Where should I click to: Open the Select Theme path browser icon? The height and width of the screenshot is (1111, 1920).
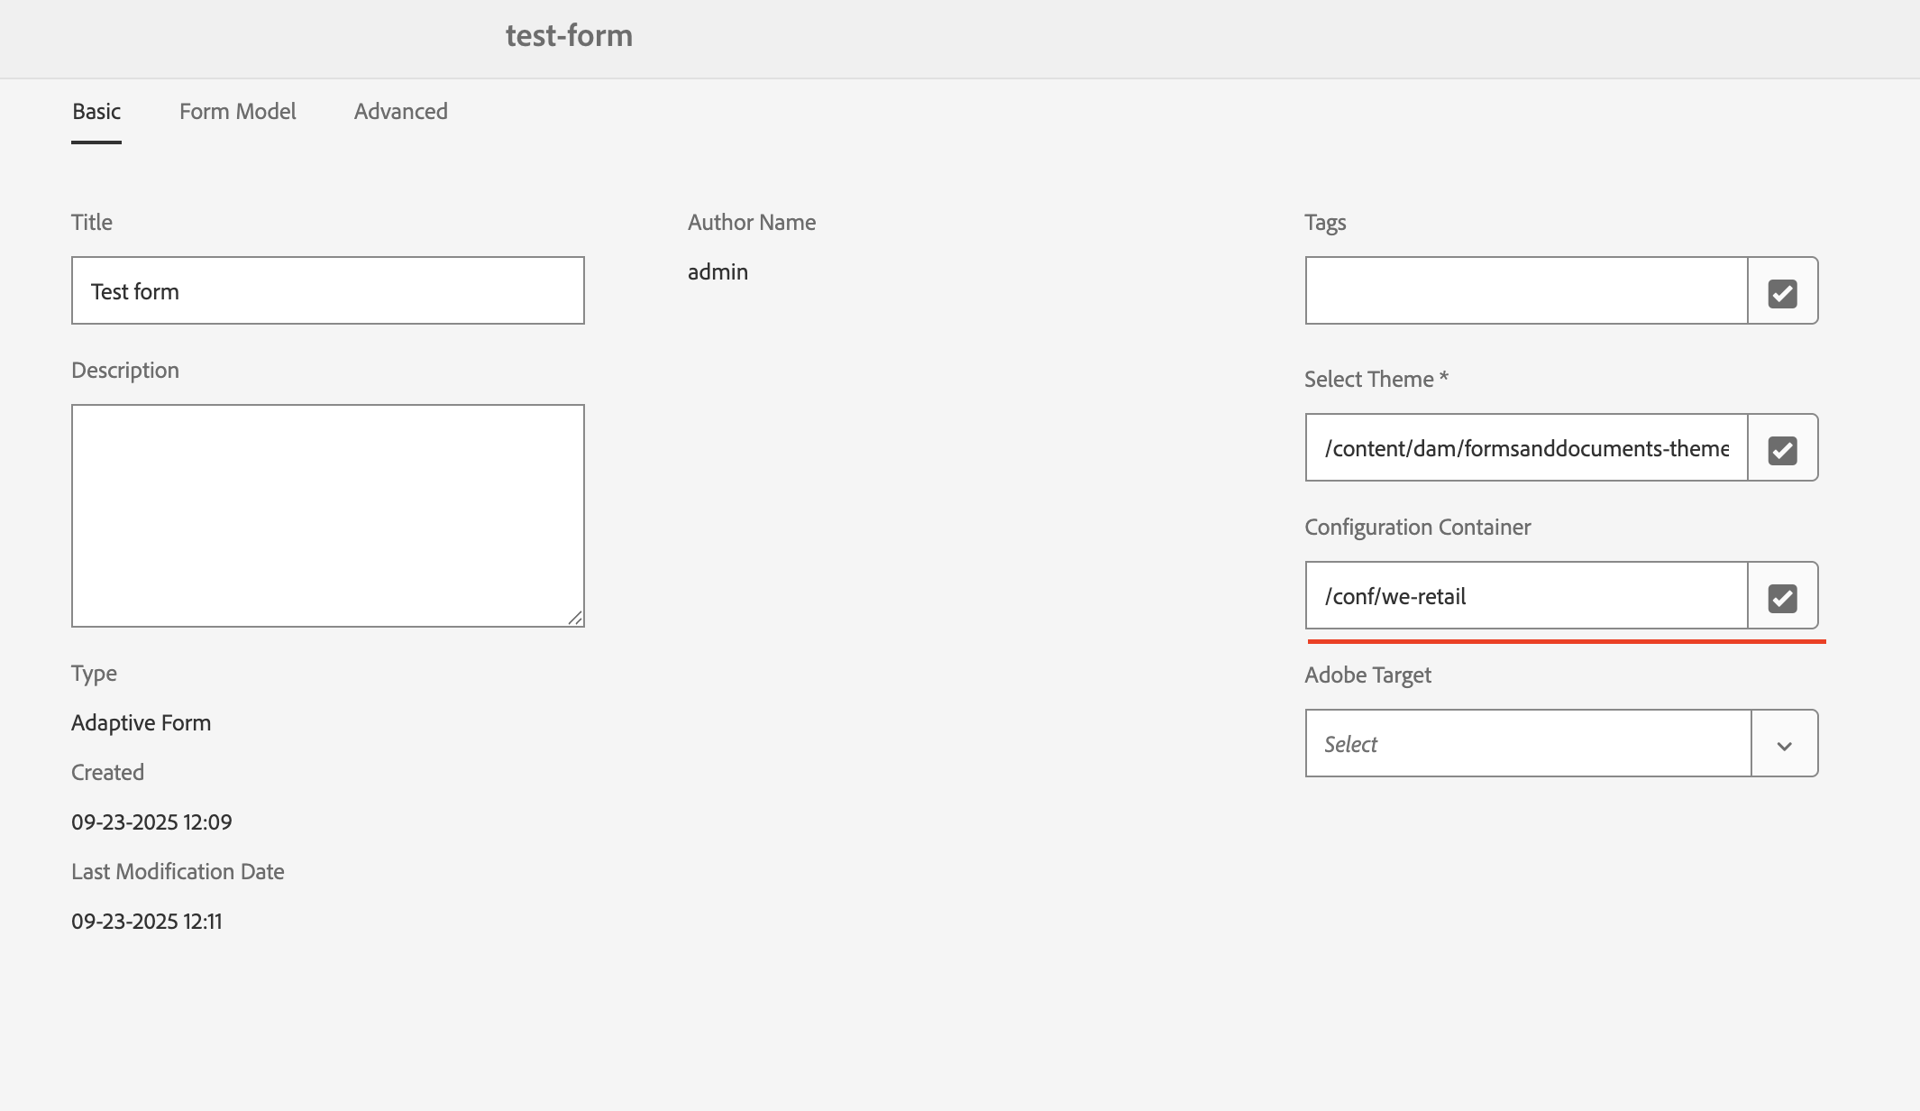(x=1782, y=449)
